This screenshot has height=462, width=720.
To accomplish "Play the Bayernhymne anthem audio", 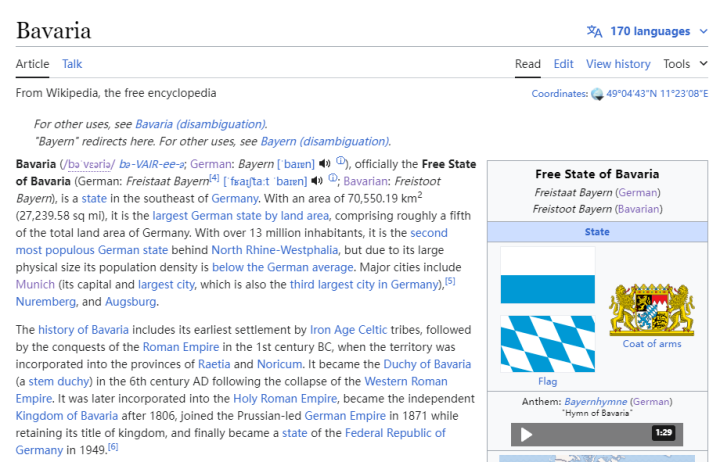I will point(527,434).
